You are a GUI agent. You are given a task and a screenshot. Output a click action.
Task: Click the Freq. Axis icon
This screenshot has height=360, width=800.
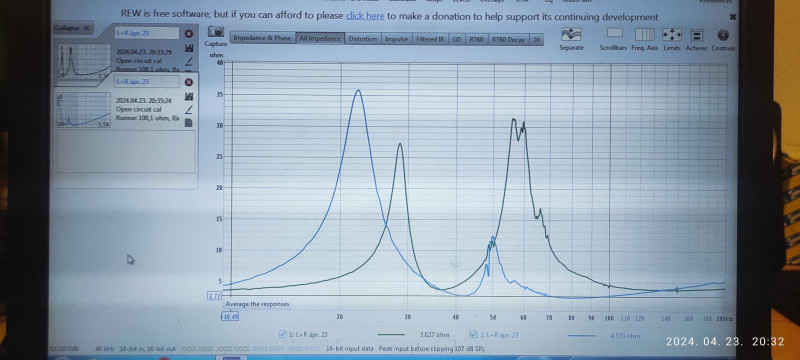(644, 34)
